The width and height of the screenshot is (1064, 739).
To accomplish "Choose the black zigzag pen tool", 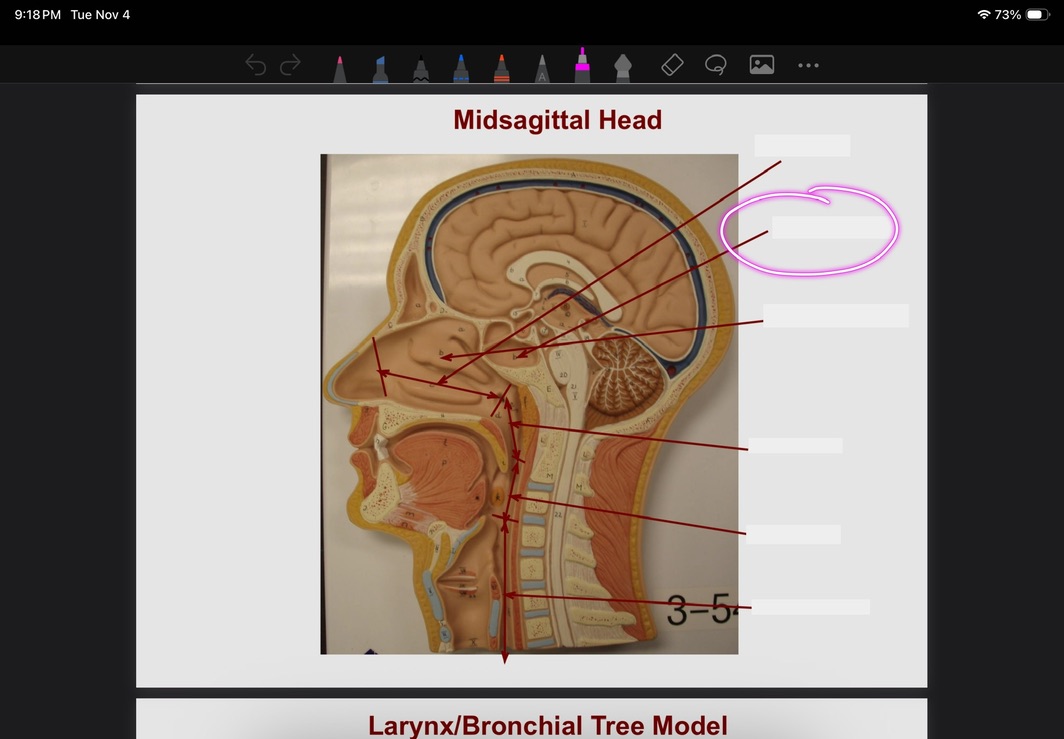I will [421, 68].
